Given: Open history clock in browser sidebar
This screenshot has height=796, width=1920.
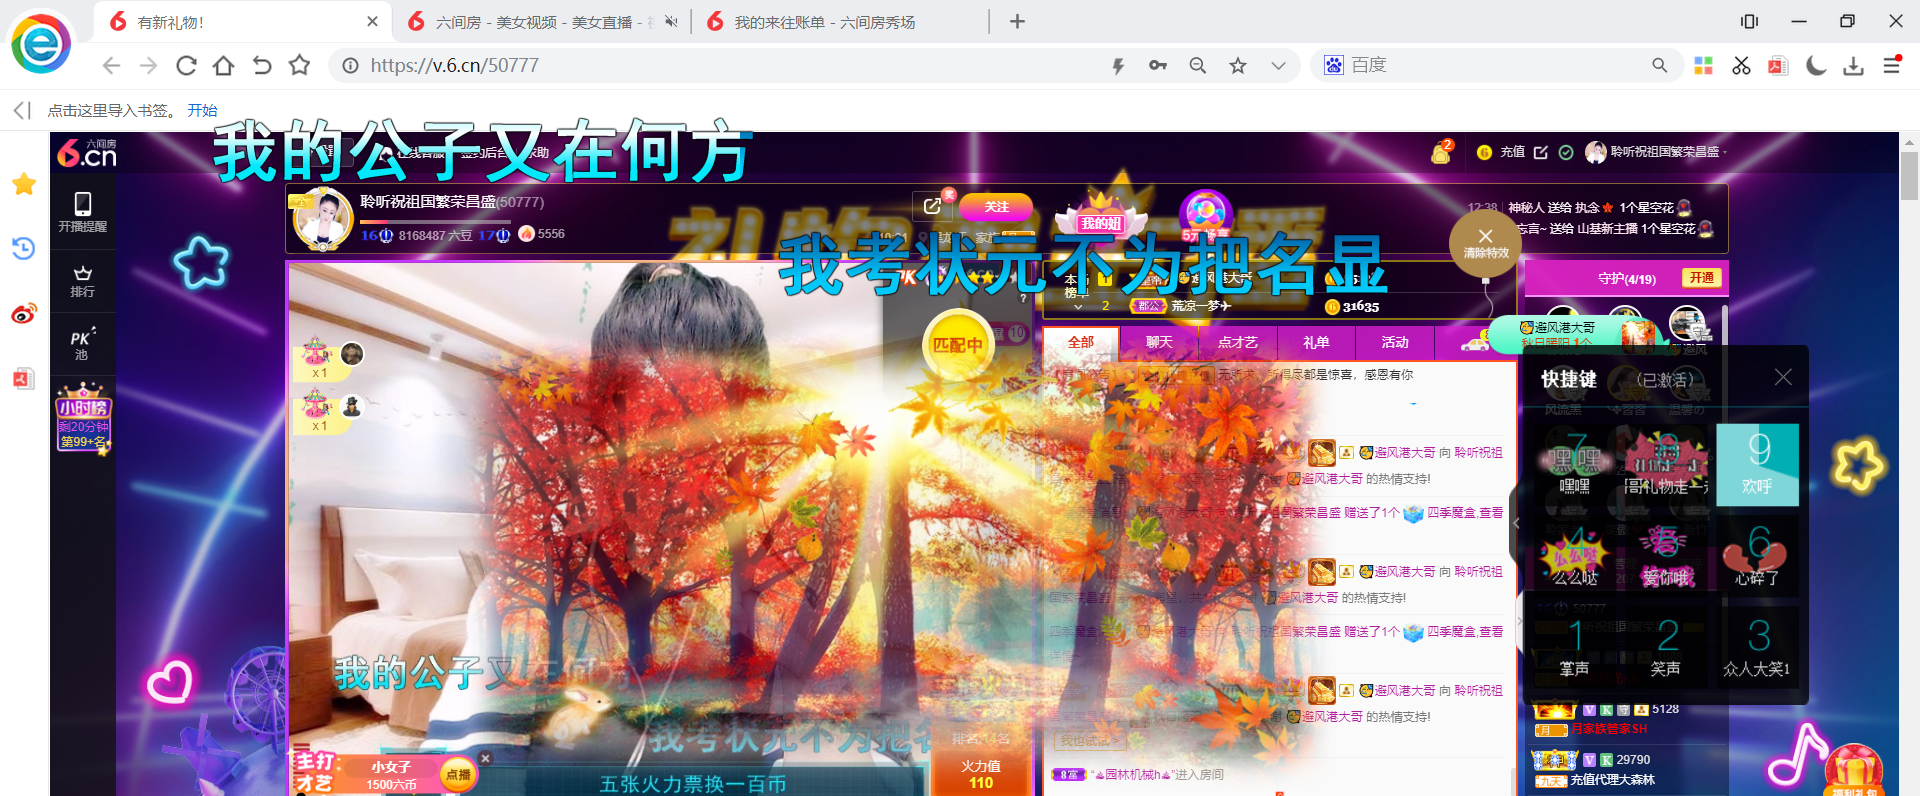Looking at the screenshot, I should tap(24, 248).
